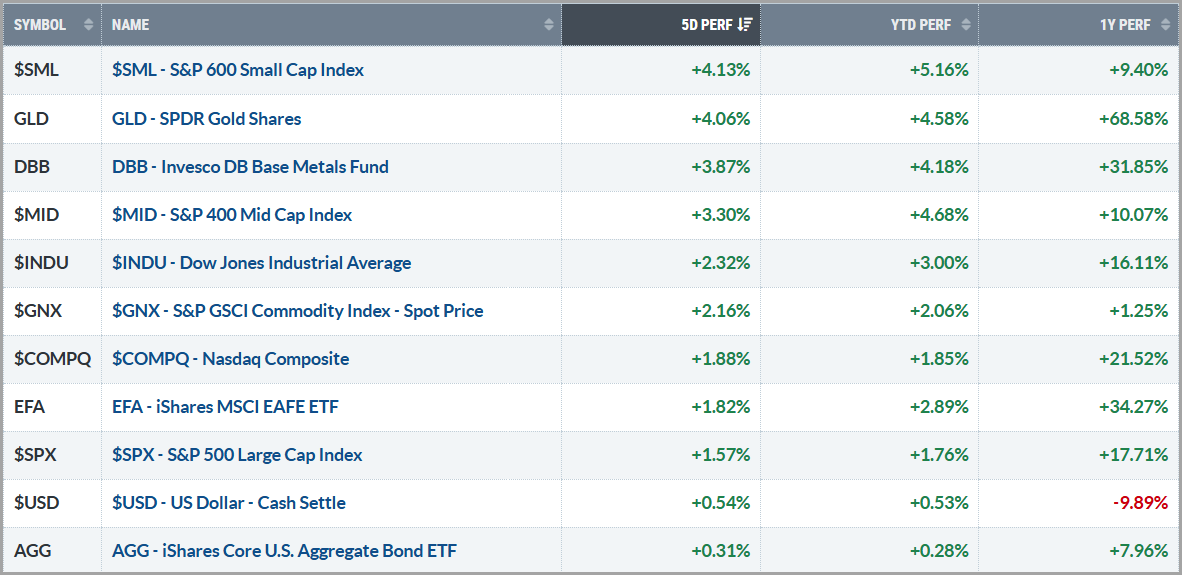Click the $USD symbol cell
The width and height of the screenshot is (1182, 575).
38,502
